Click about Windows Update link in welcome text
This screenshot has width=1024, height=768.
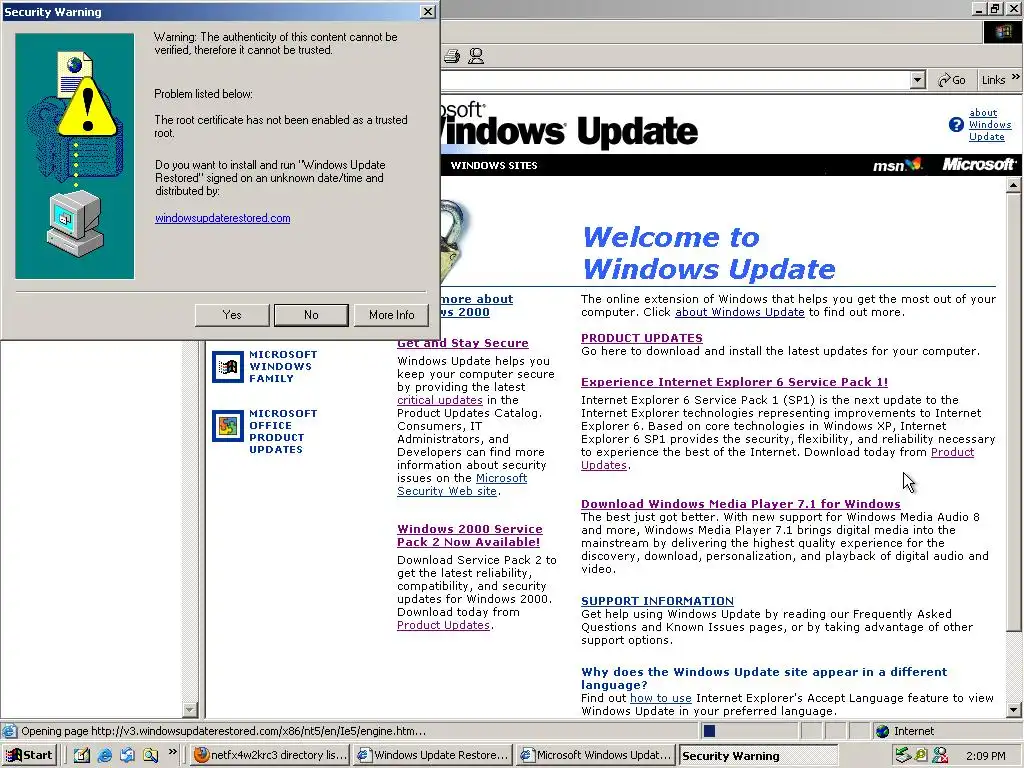[x=739, y=312]
